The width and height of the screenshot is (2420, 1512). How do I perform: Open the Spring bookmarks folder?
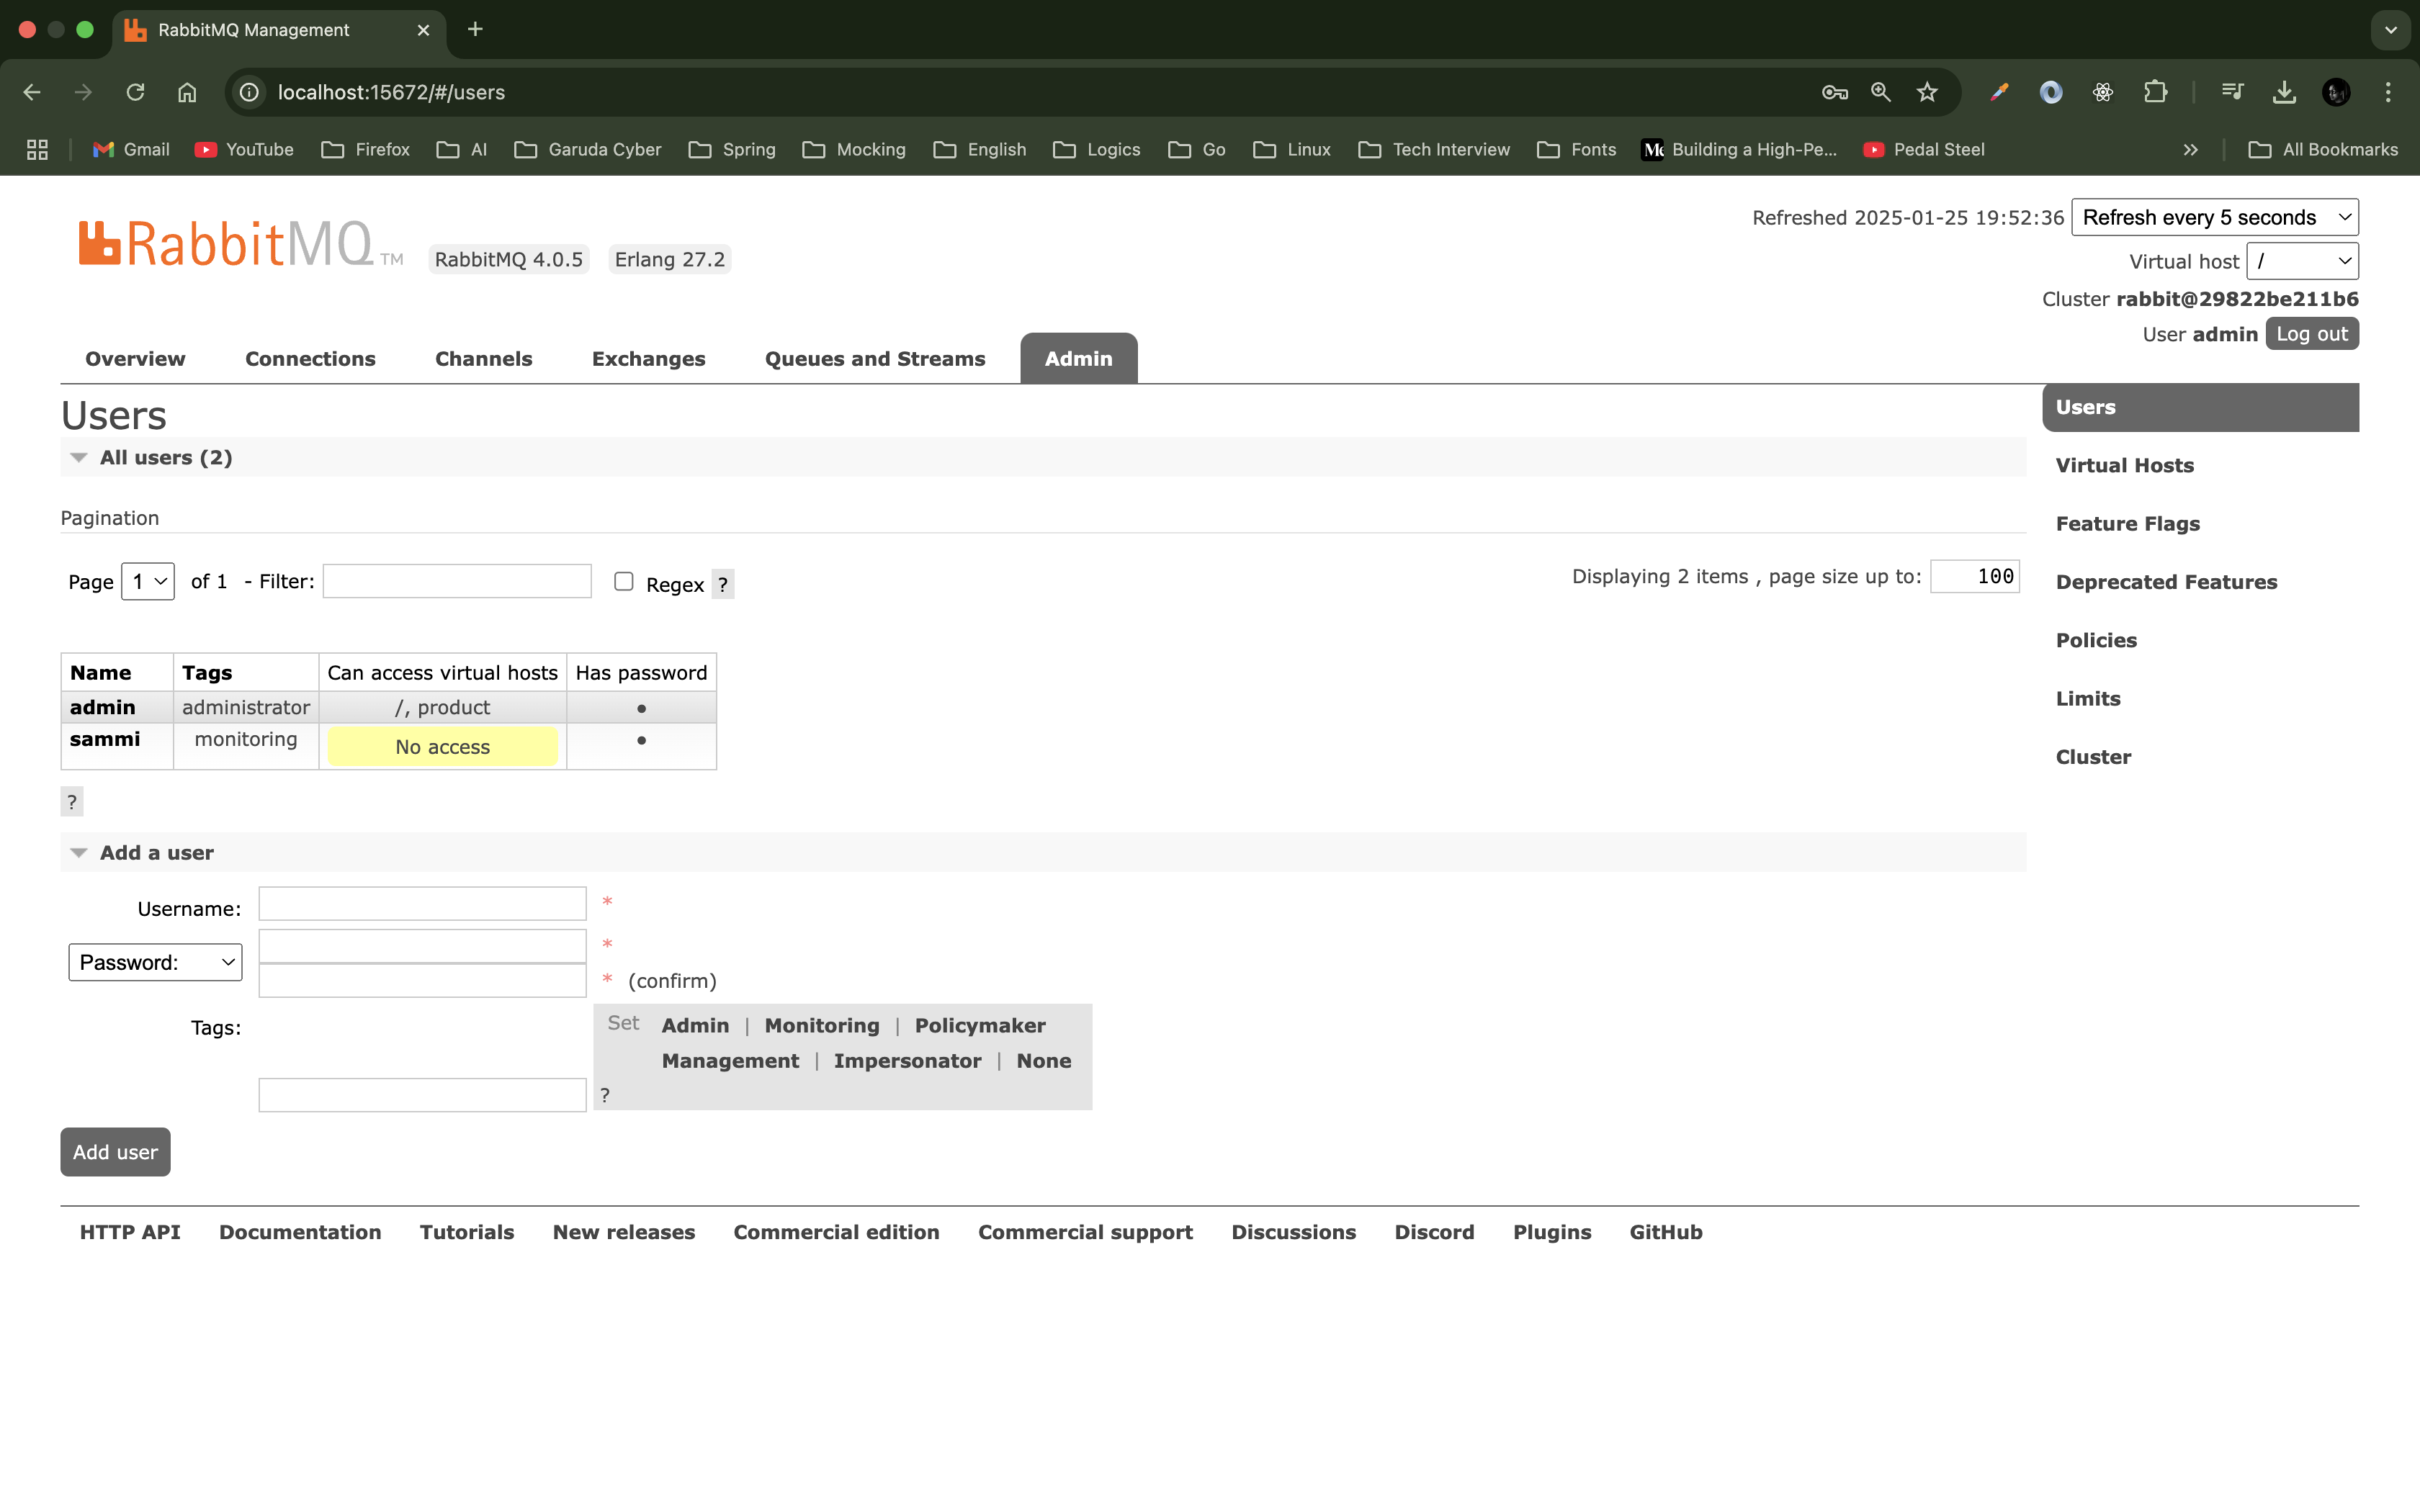pos(733,149)
